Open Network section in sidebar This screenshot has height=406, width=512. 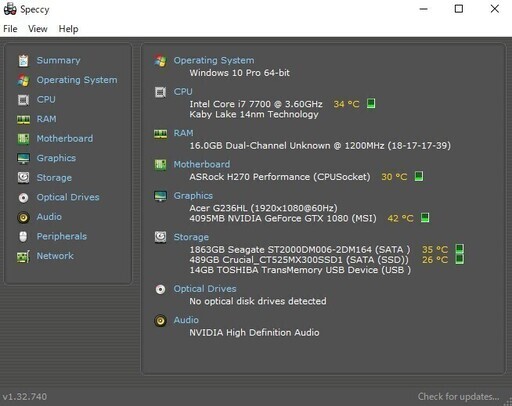pos(55,256)
